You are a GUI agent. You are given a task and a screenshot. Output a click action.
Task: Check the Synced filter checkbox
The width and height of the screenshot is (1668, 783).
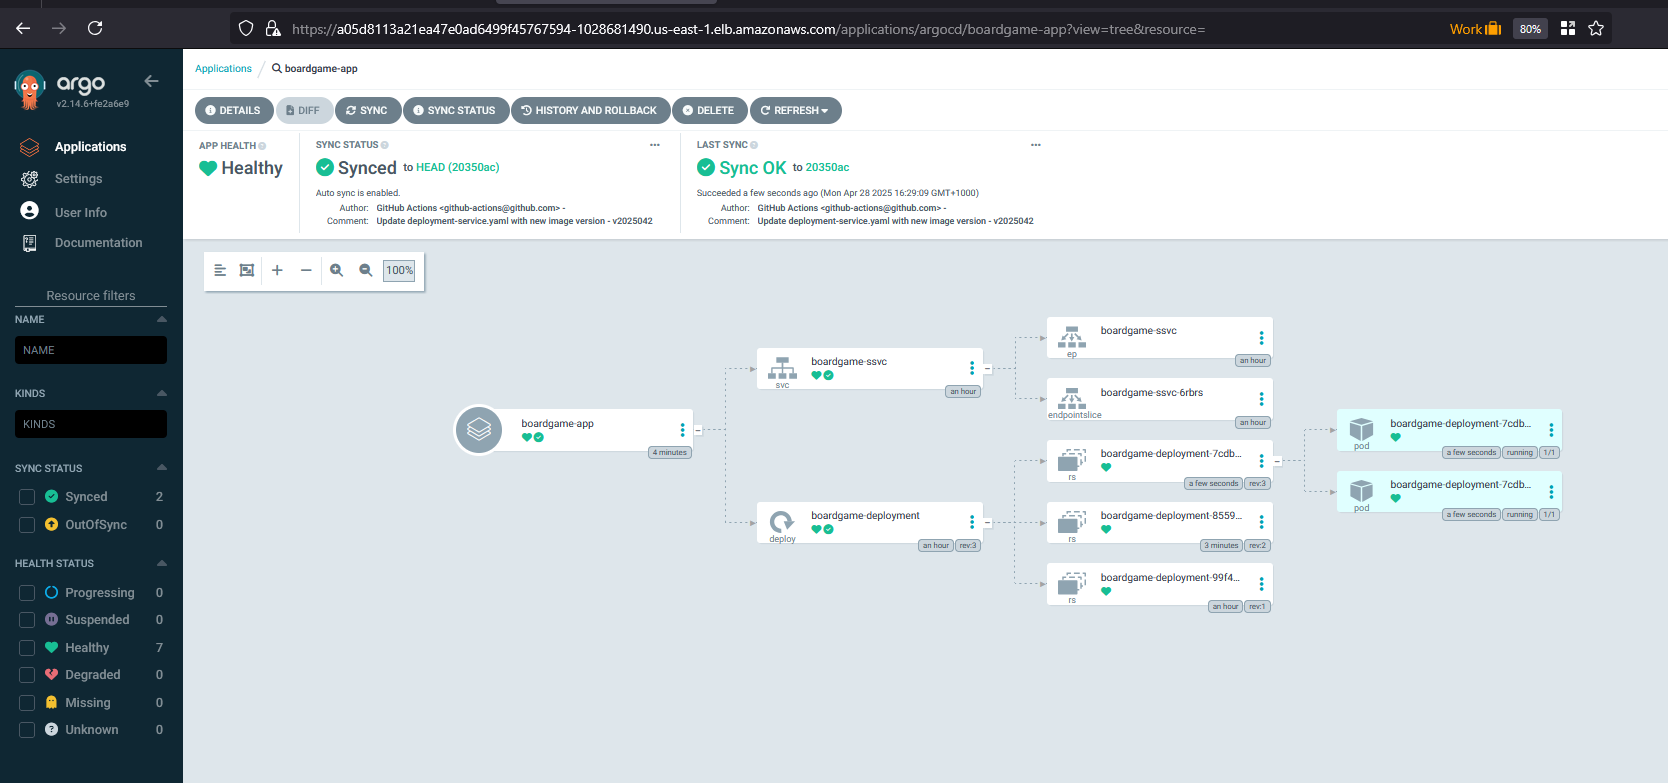click(x=27, y=497)
